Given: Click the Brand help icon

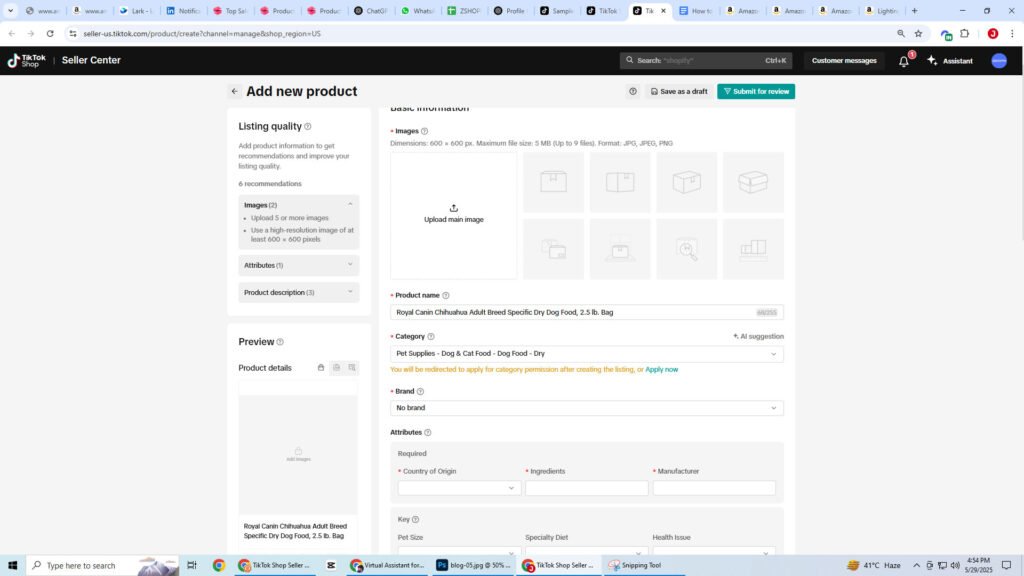Looking at the screenshot, I should pos(421,392).
